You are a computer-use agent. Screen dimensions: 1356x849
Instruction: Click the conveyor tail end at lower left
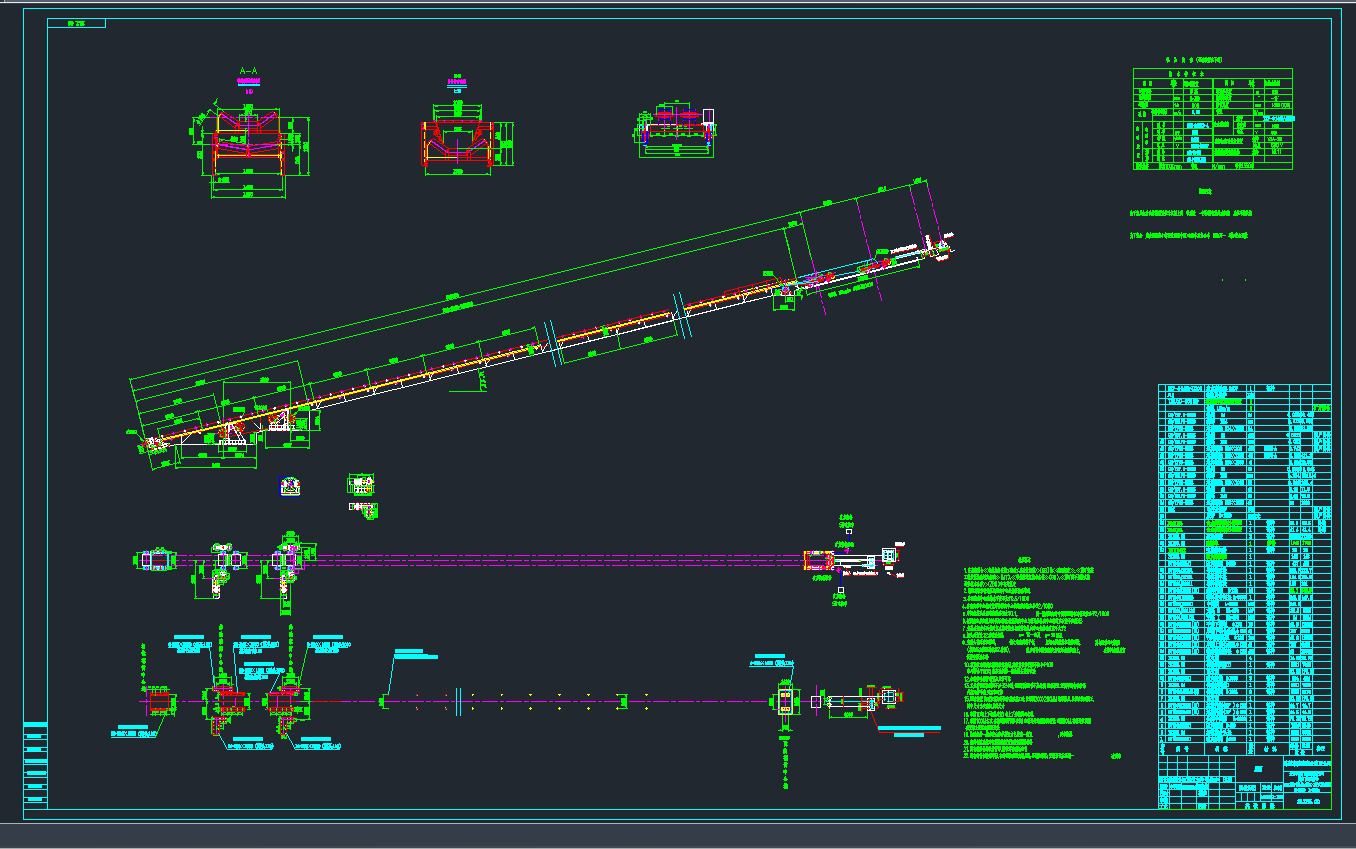[150, 442]
